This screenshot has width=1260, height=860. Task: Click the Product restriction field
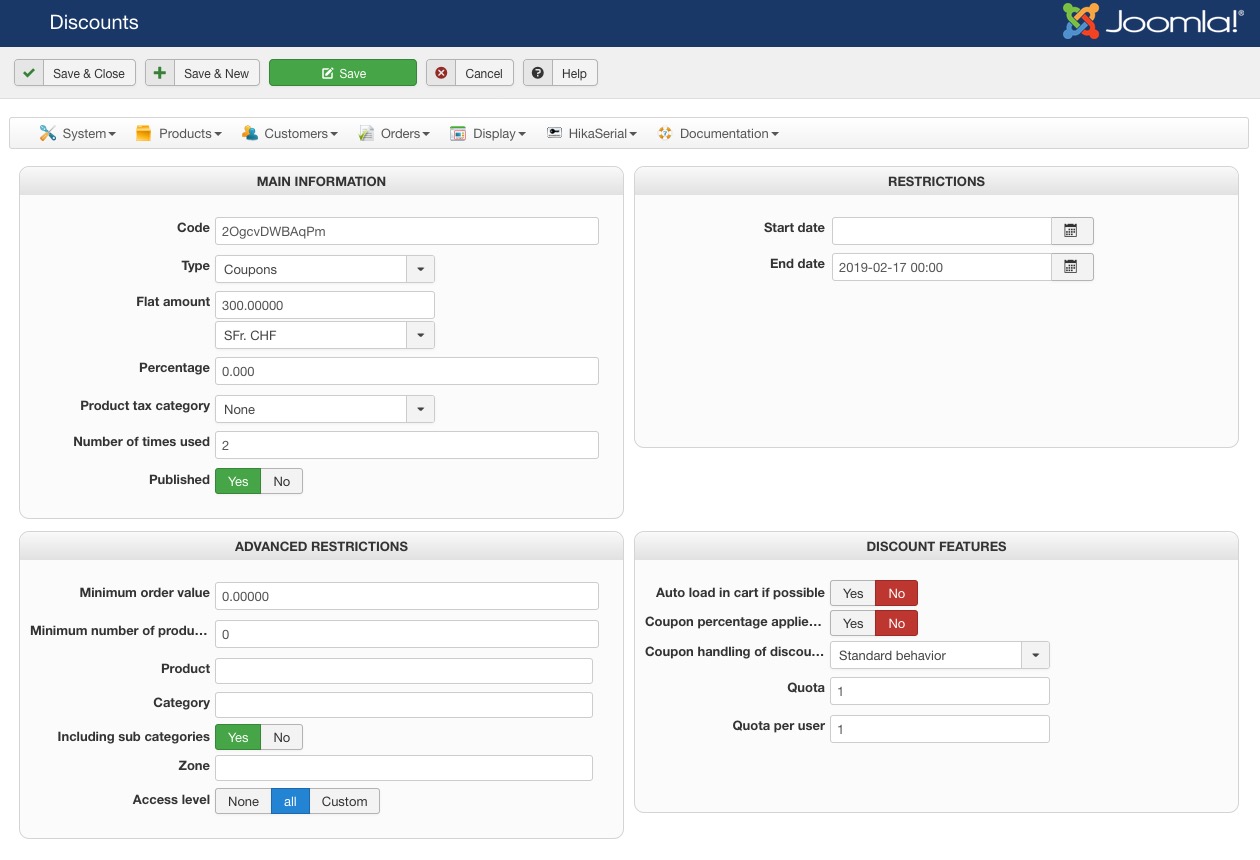tap(404, 671)
